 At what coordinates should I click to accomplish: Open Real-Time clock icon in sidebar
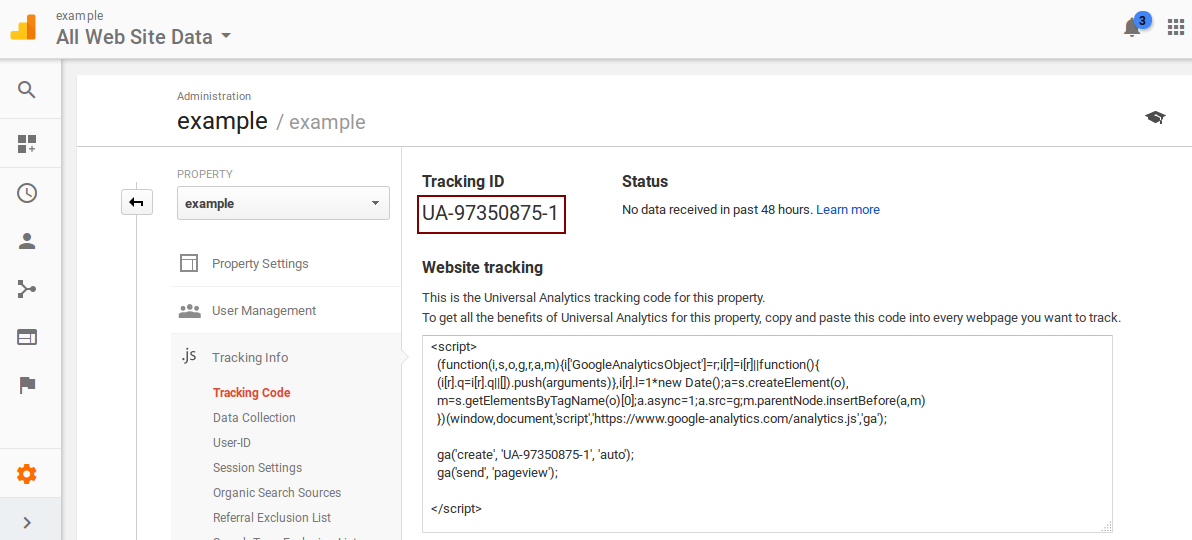click(27, 193)
